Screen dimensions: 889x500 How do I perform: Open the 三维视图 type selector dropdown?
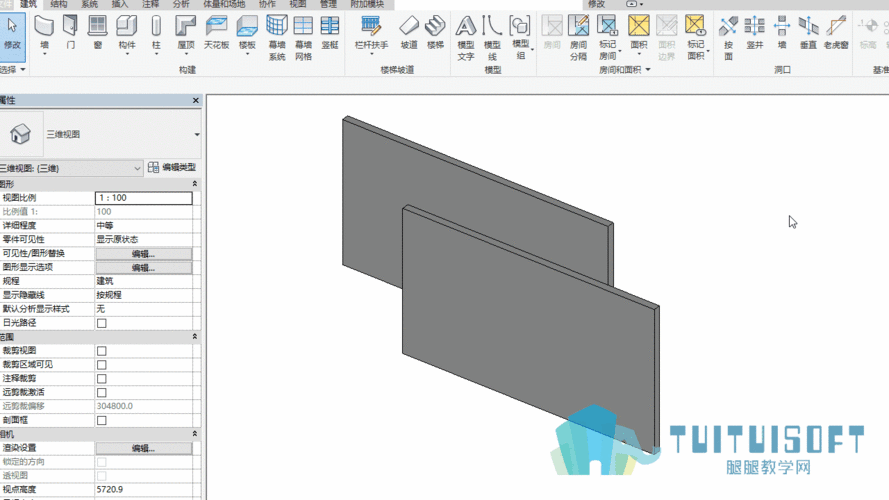point(197,134)
